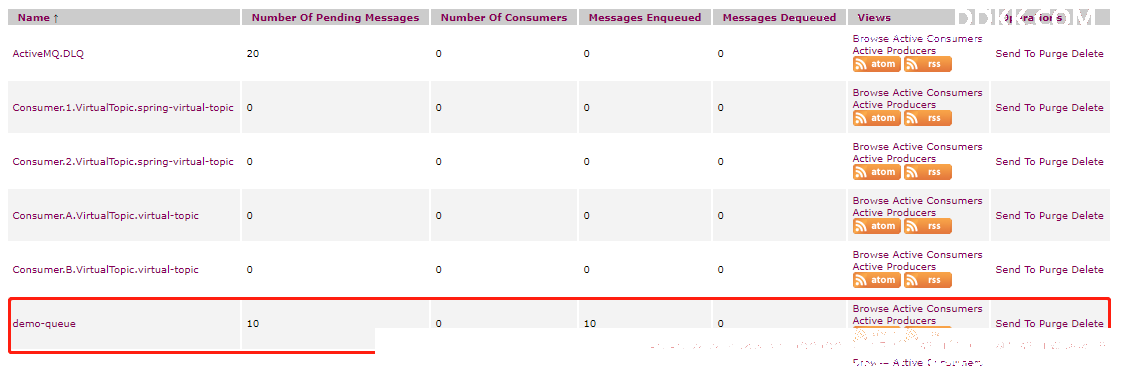Open Consumer.2.VirtualTopic.spring-virtual-topic queue link
This screenshot has height=367, width=1127.
[x=123, y=162]
